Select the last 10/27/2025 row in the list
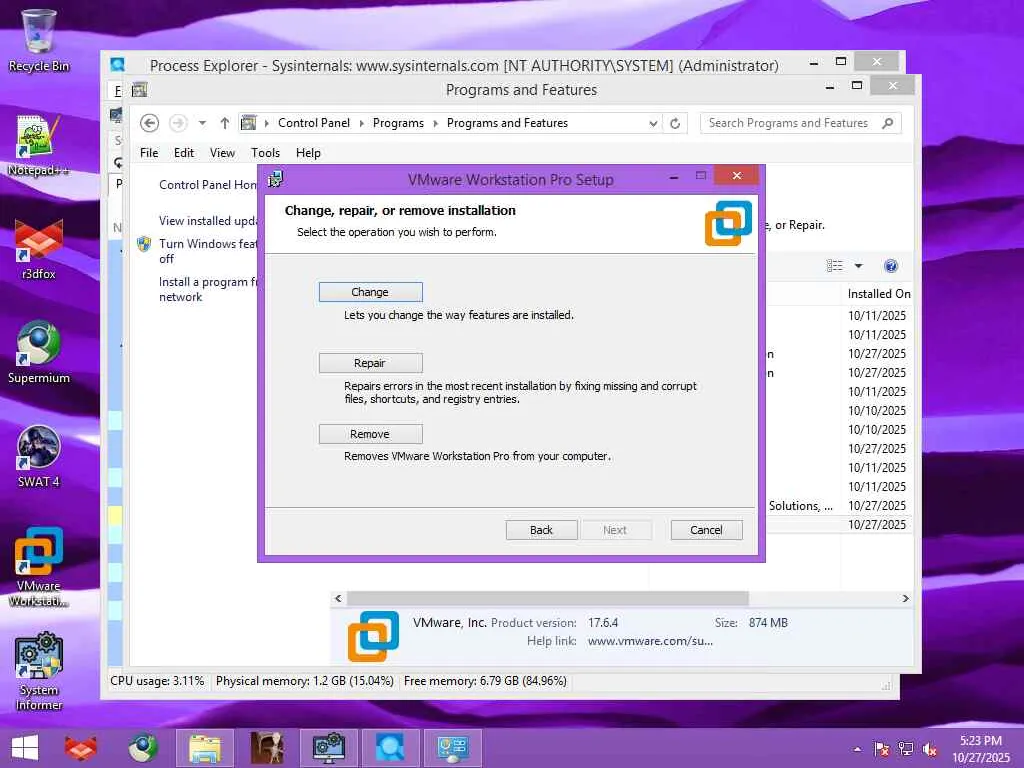This screenshot has width=1024, height=768. (840, 524)
